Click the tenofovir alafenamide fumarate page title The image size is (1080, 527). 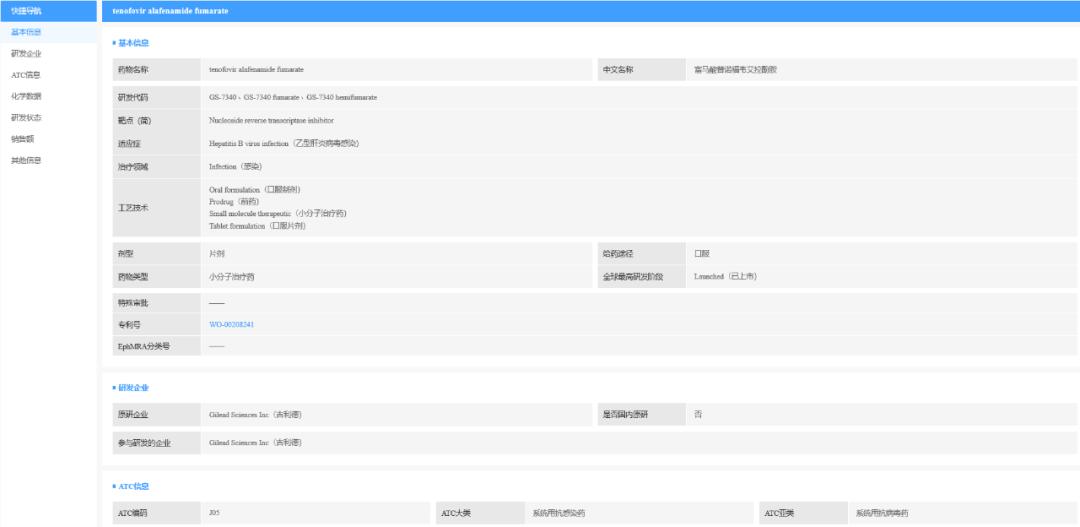click(170, 10)
